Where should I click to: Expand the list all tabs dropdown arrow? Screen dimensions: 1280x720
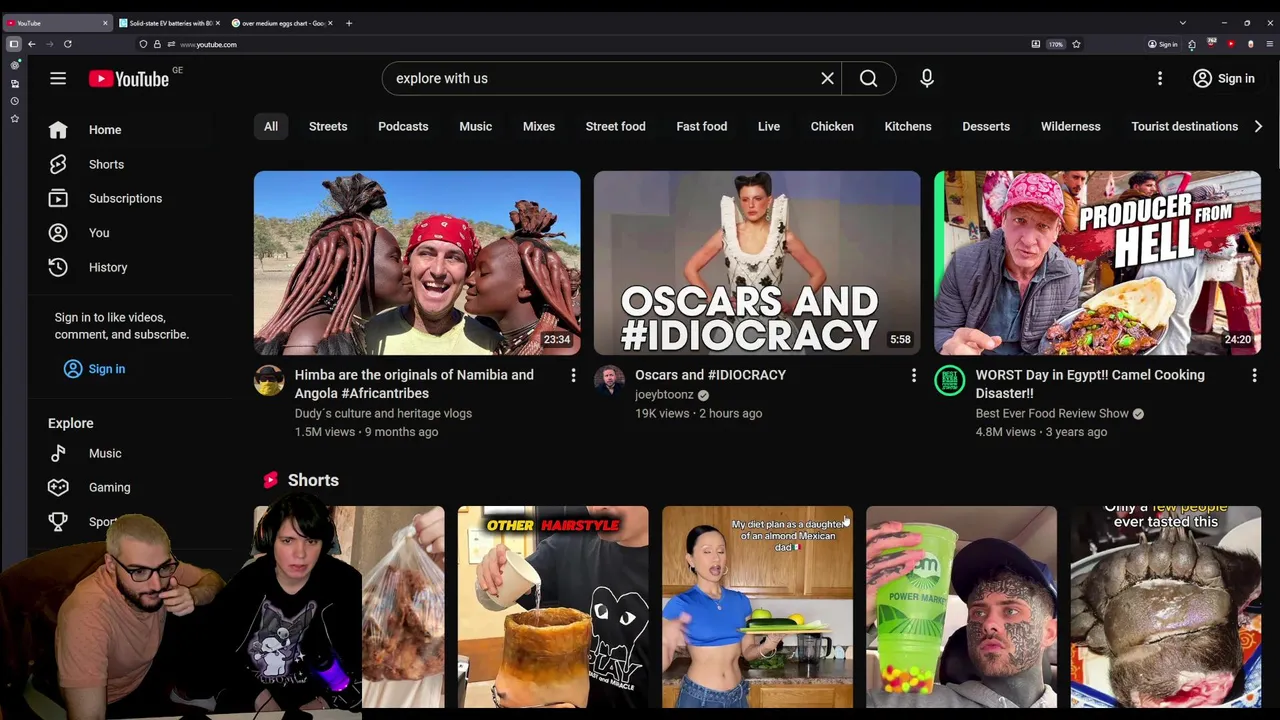point(1182,23)
